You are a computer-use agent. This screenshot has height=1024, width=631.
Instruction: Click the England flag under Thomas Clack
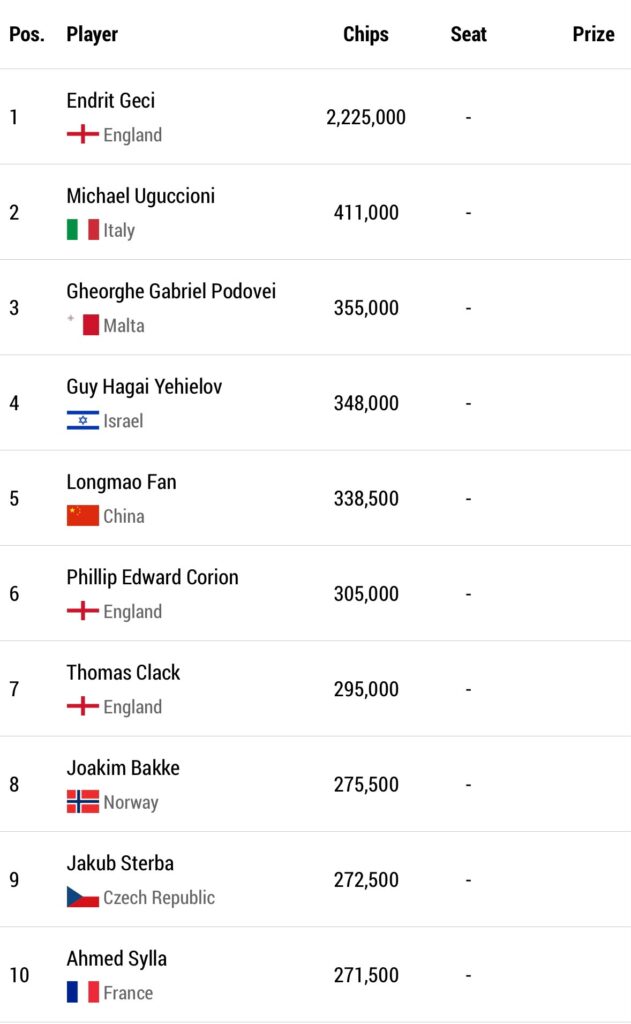(x=83, y=706)
